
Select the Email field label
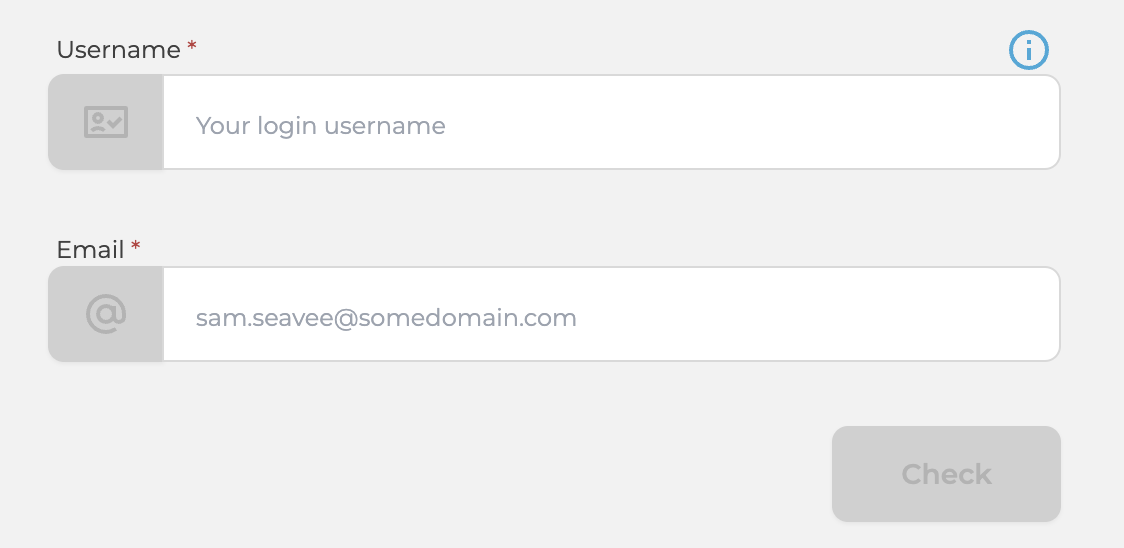click(90, 250)
